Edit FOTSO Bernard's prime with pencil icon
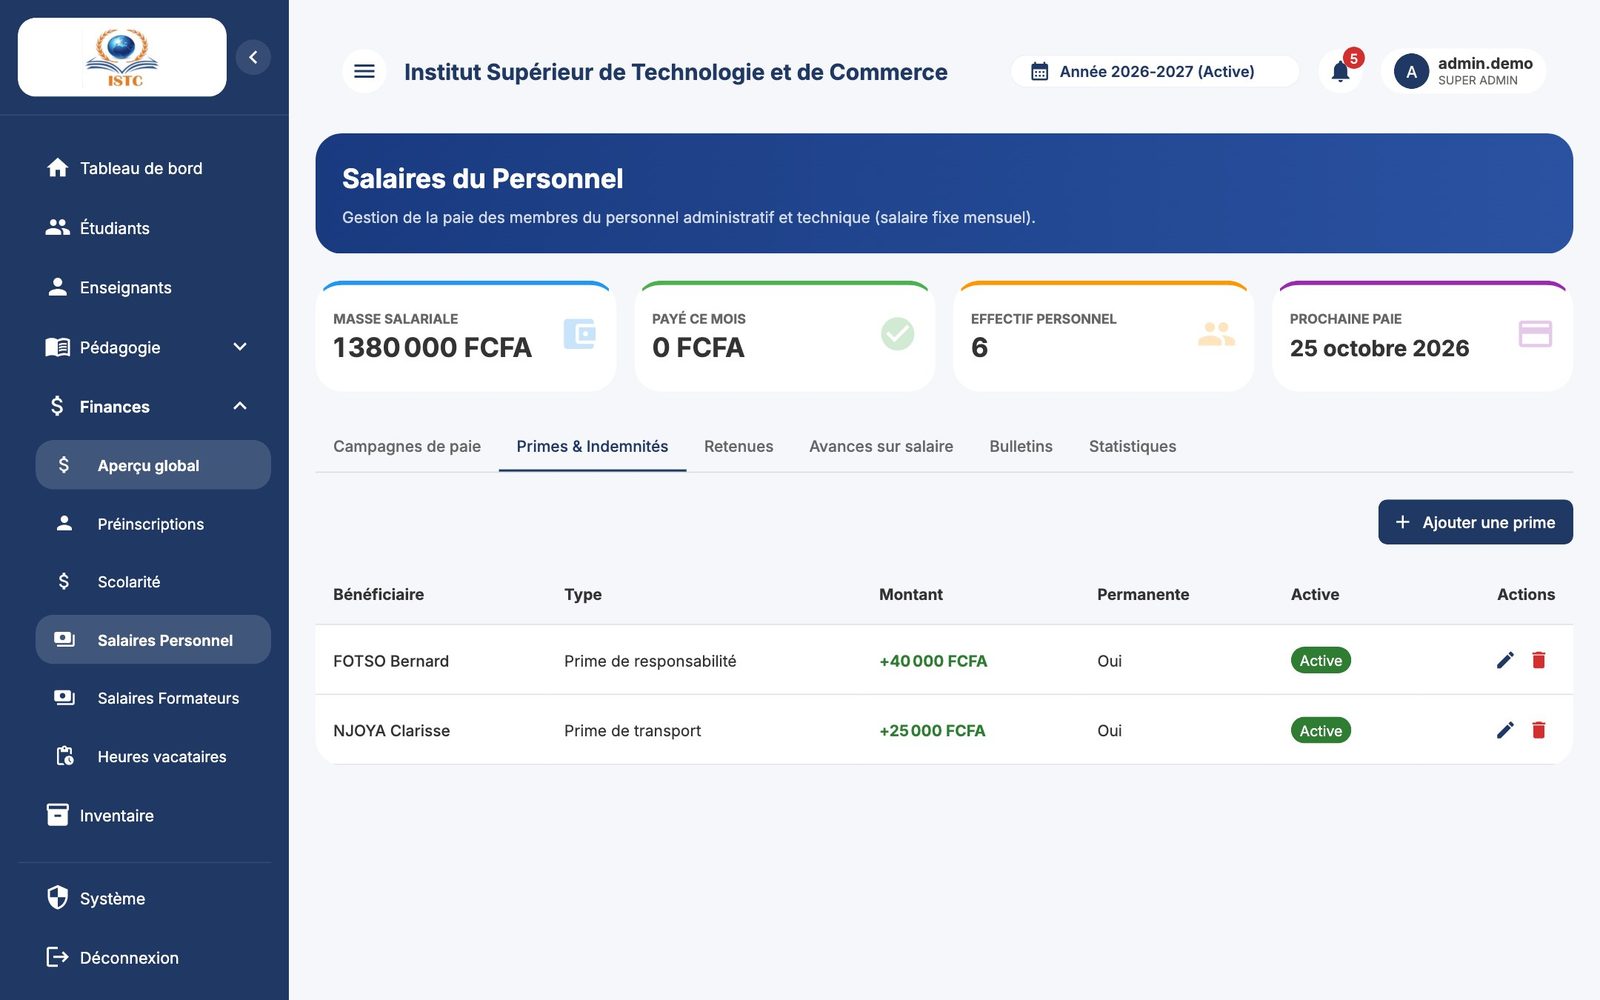 (1505, 660)
